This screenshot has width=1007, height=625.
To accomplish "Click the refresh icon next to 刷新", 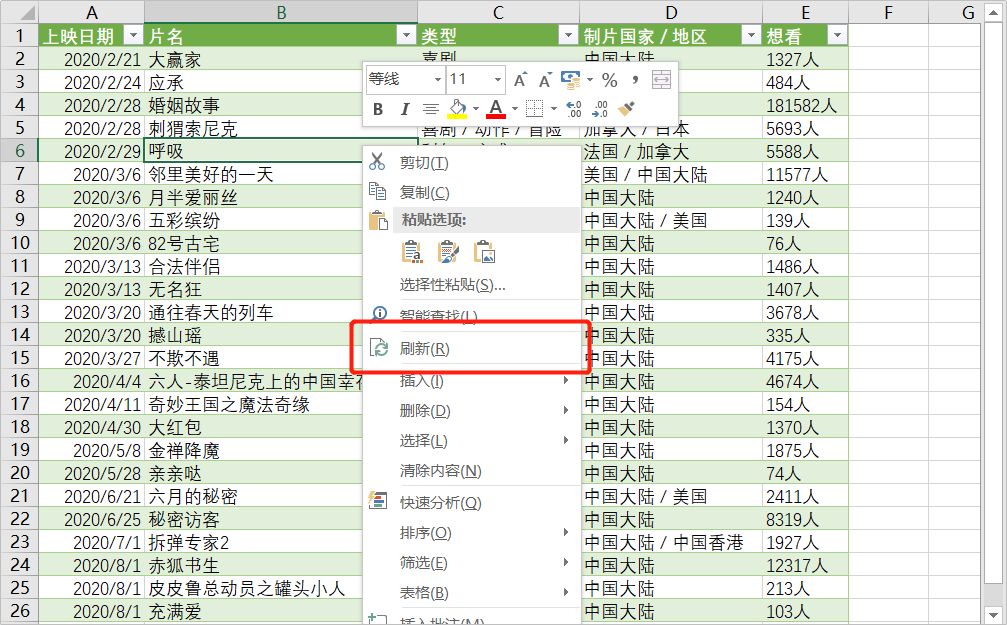I will [x=378, y=348].
